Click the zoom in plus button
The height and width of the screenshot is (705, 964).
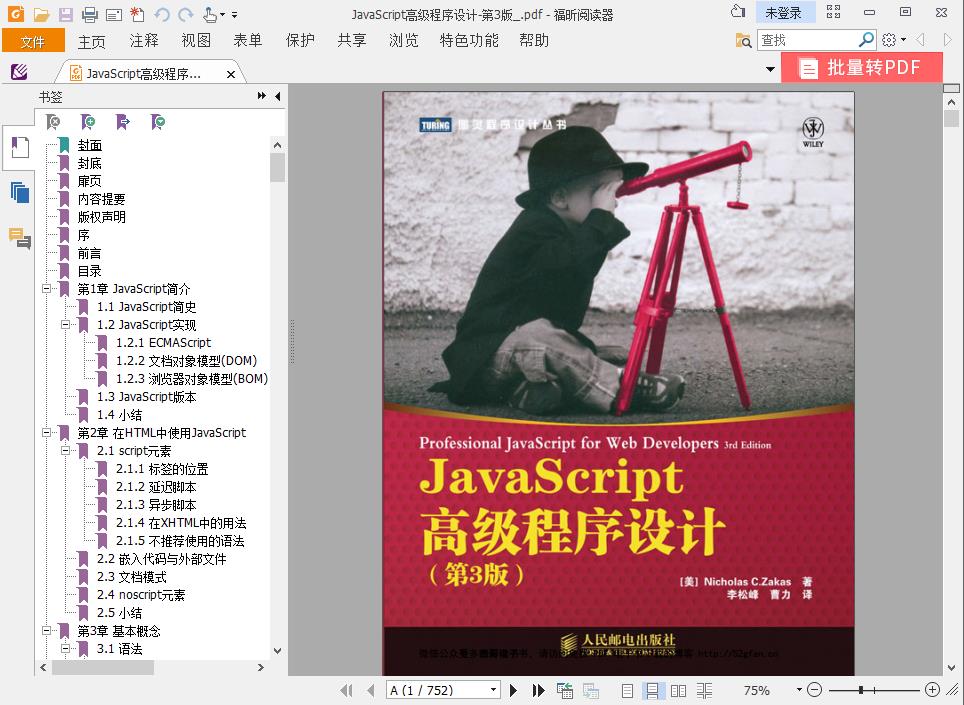click(932, 690)
